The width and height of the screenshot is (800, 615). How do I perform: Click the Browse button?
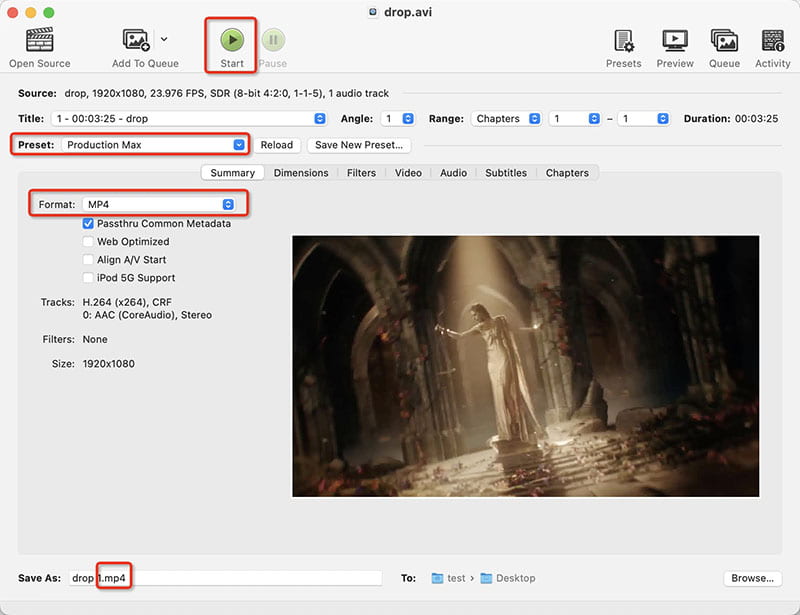tap(753, 578)
